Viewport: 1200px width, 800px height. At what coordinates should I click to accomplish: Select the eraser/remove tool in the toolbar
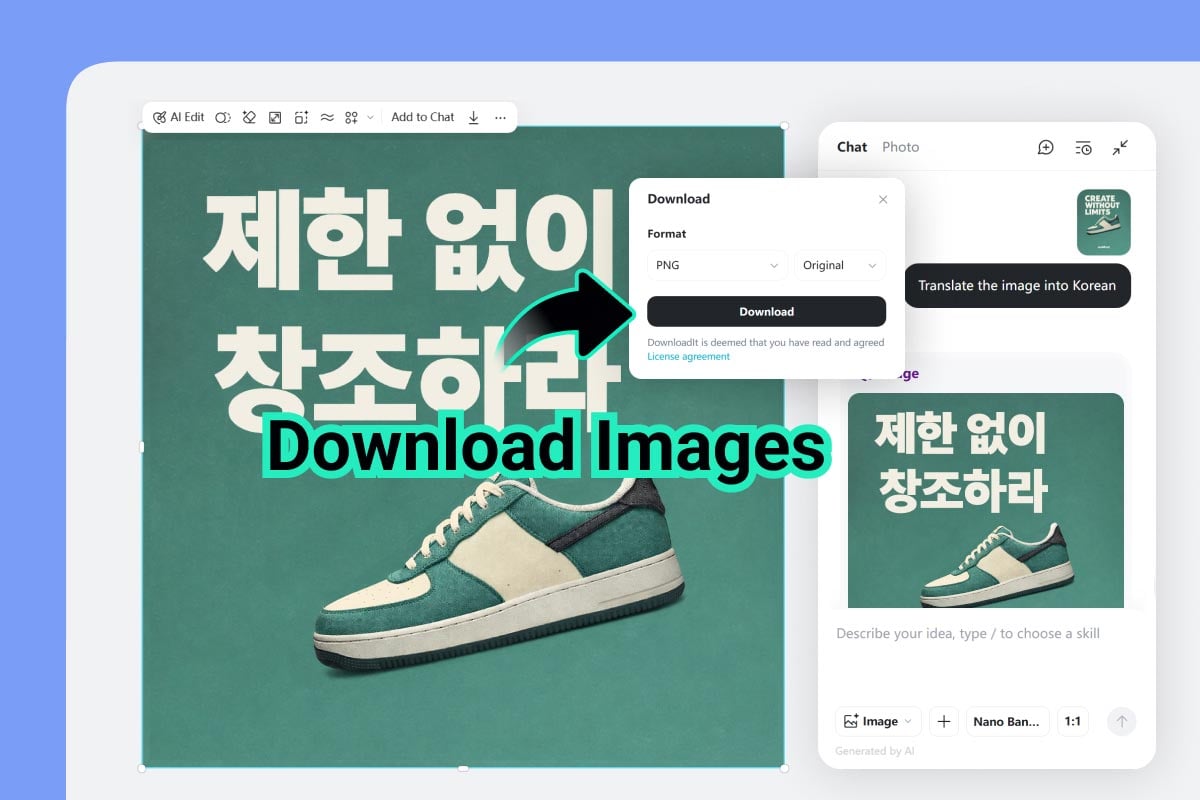[x=248, y=117]
